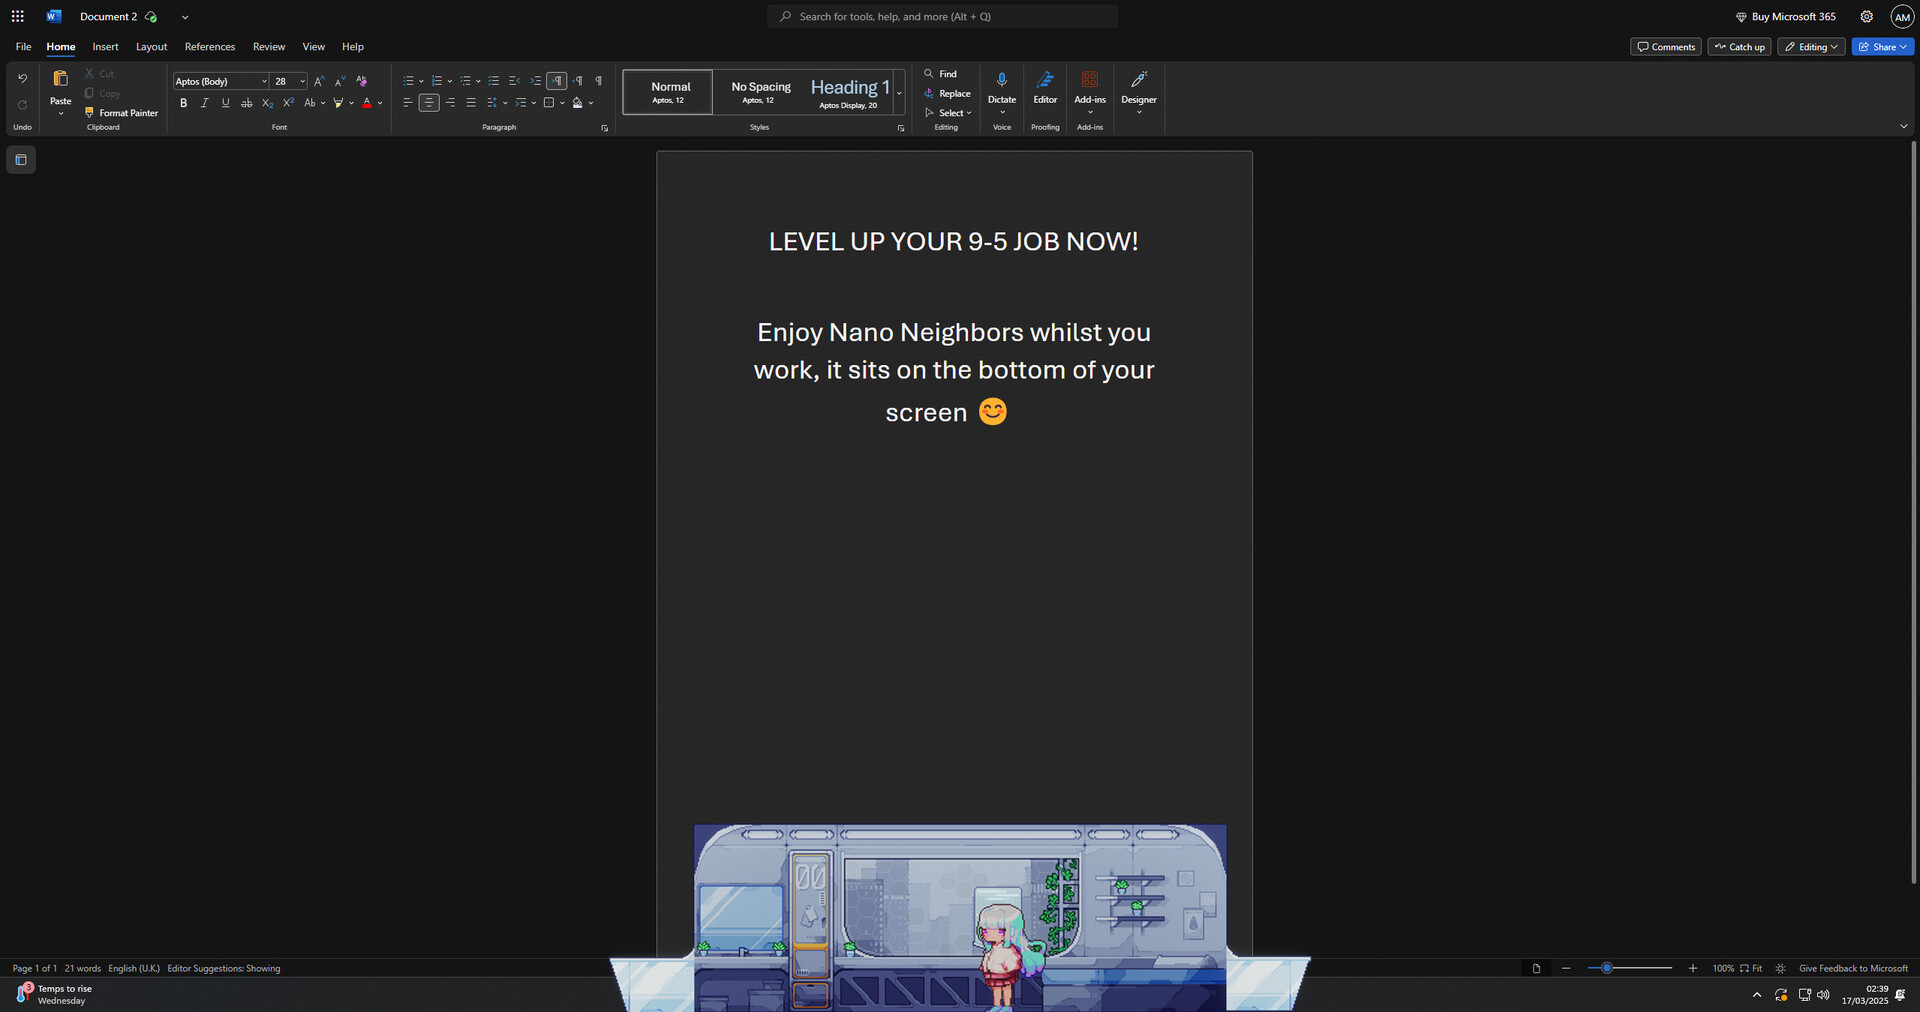
Task: Open the Select dropdown in Editing
Action: 948,113
